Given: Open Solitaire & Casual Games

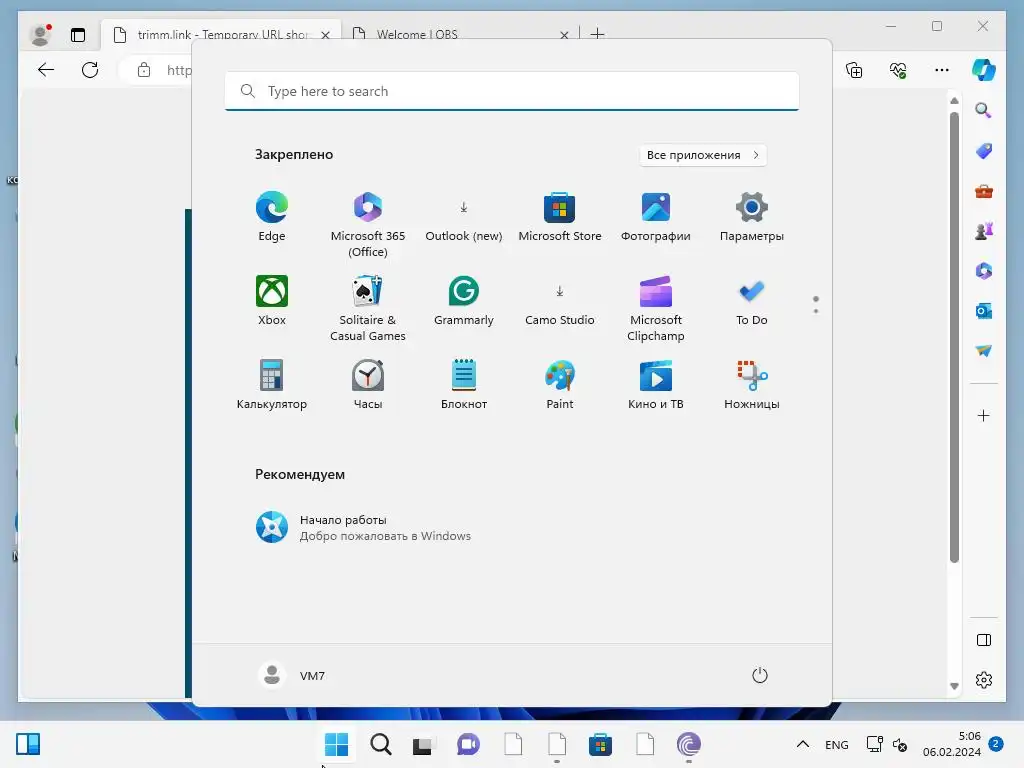Looking at the screenshot, I should click(368, 308).
